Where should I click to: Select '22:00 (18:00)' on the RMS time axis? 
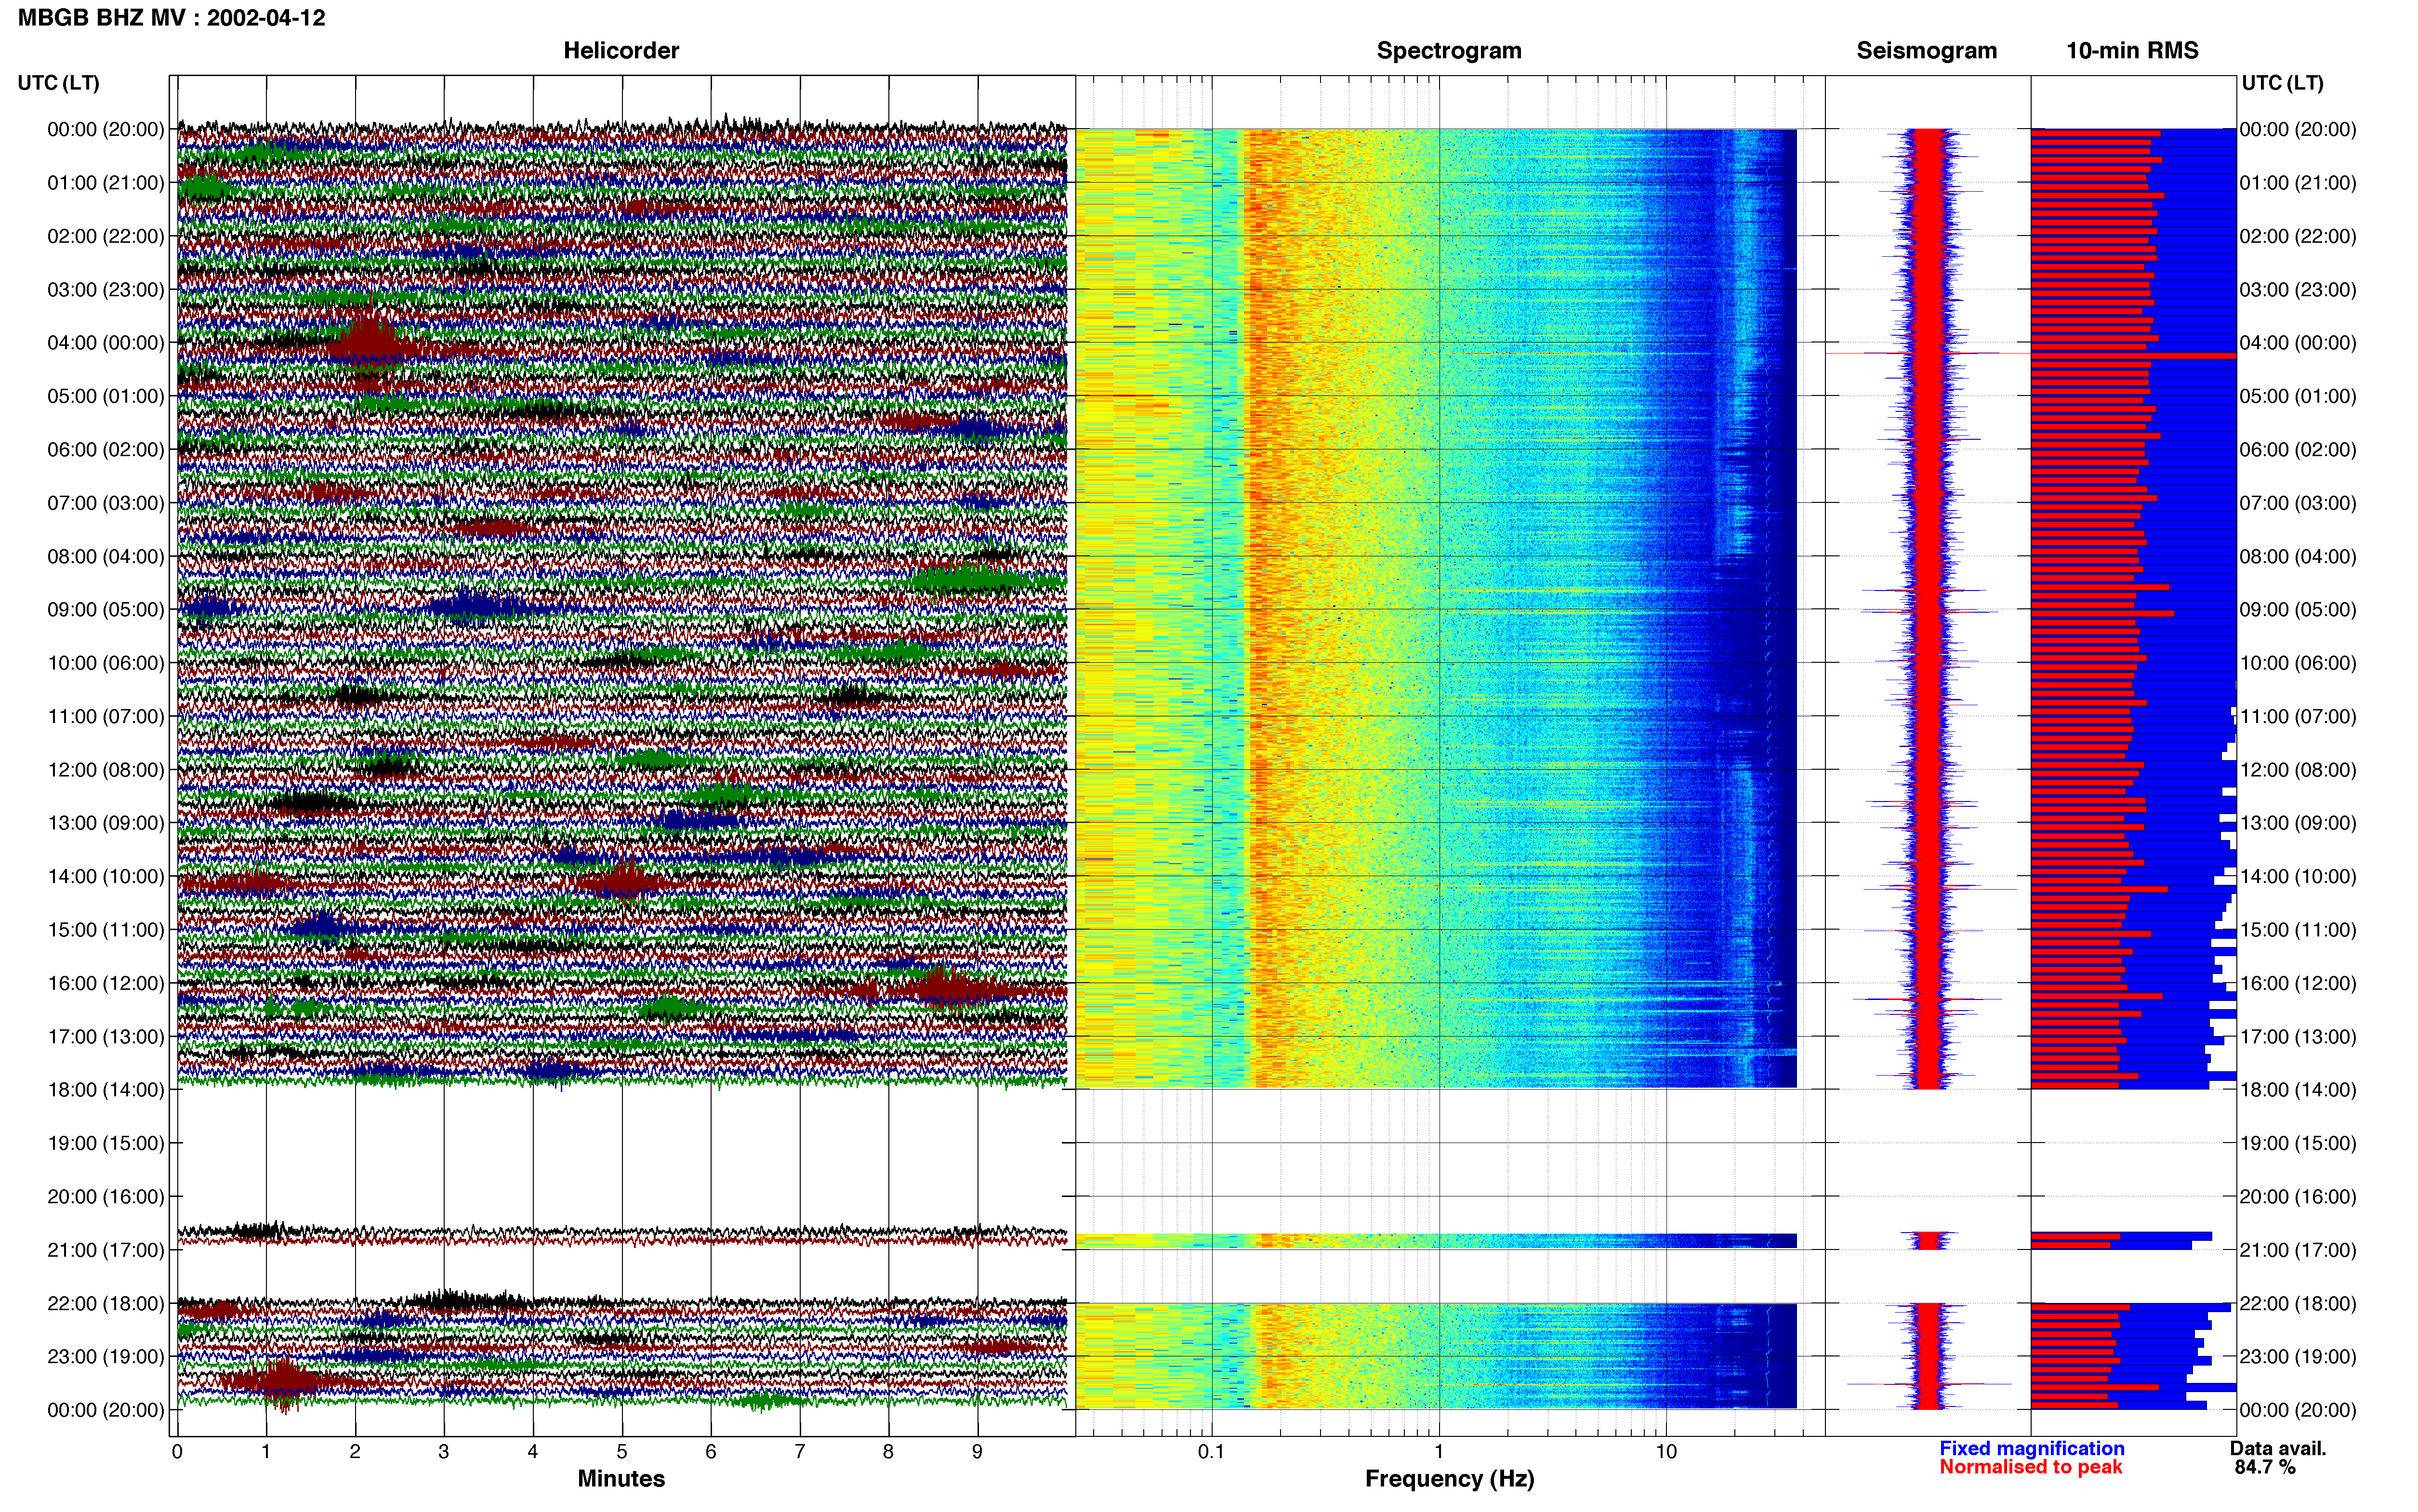(2298, 1304)
